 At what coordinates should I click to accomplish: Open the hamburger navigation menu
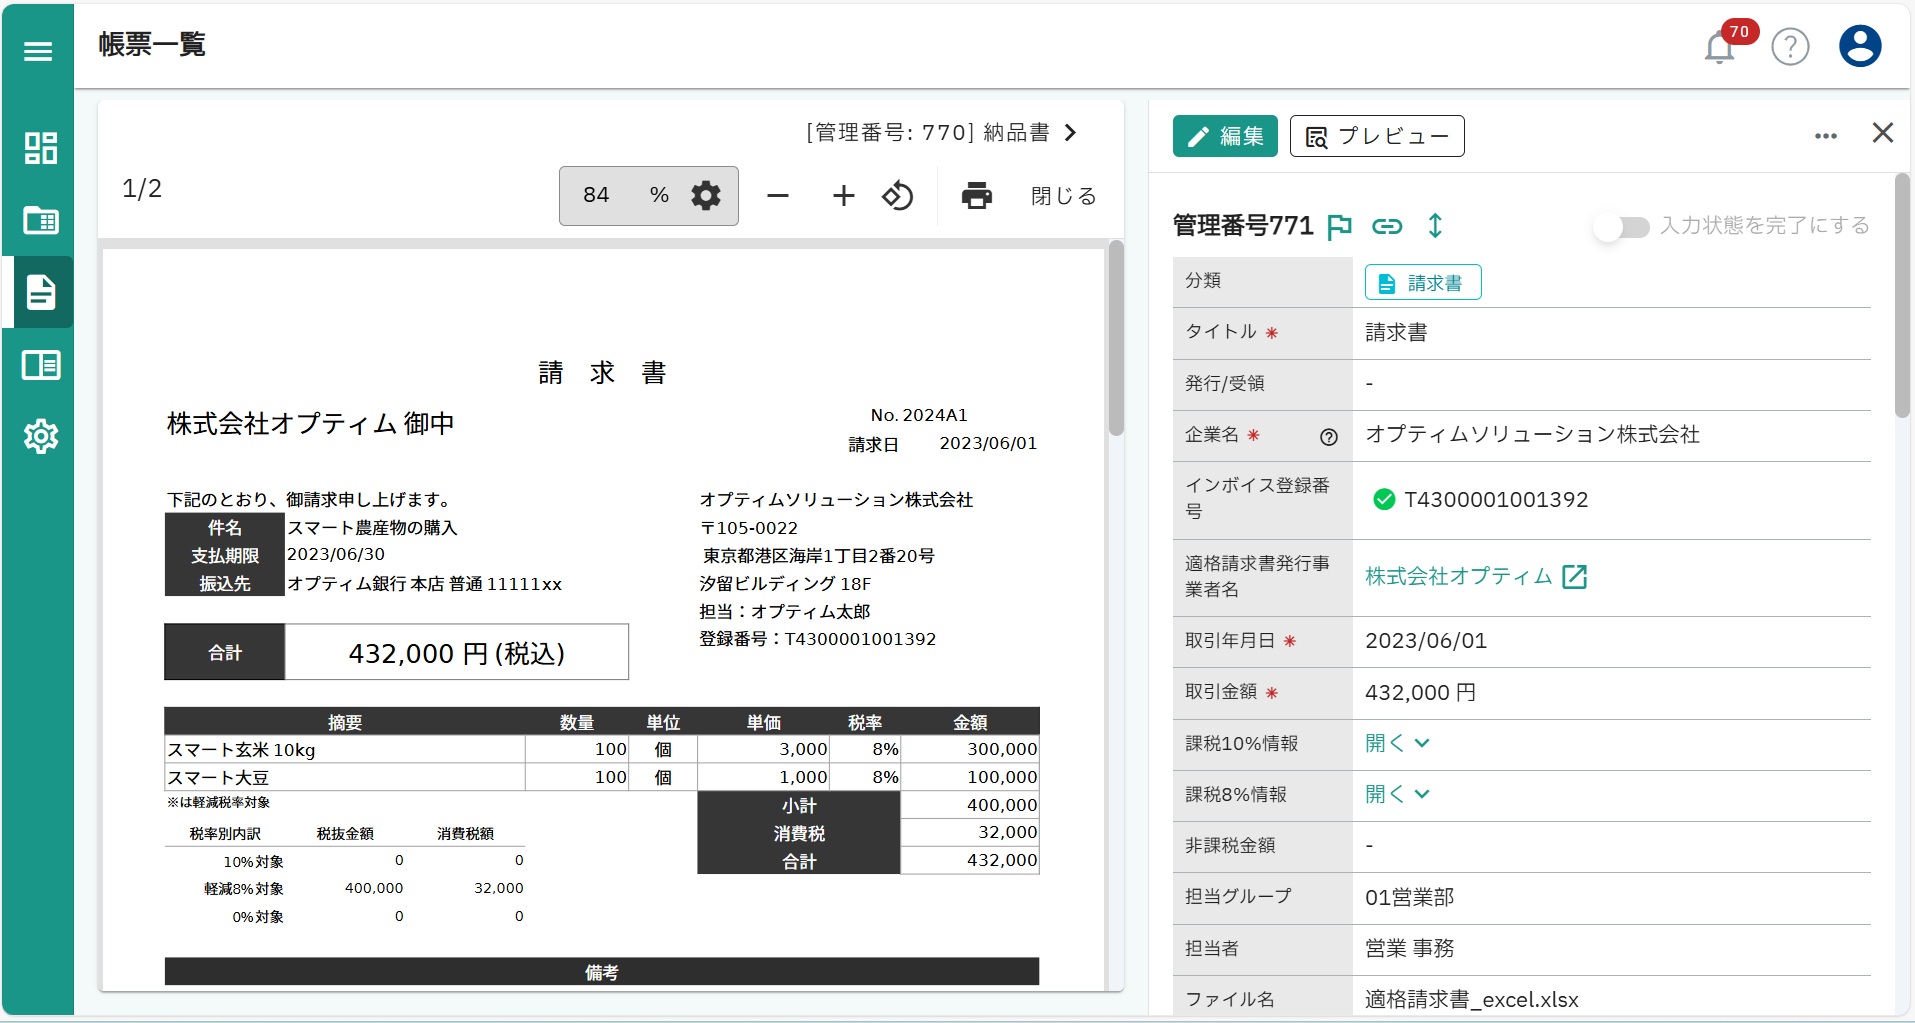[x=37, y=50]
